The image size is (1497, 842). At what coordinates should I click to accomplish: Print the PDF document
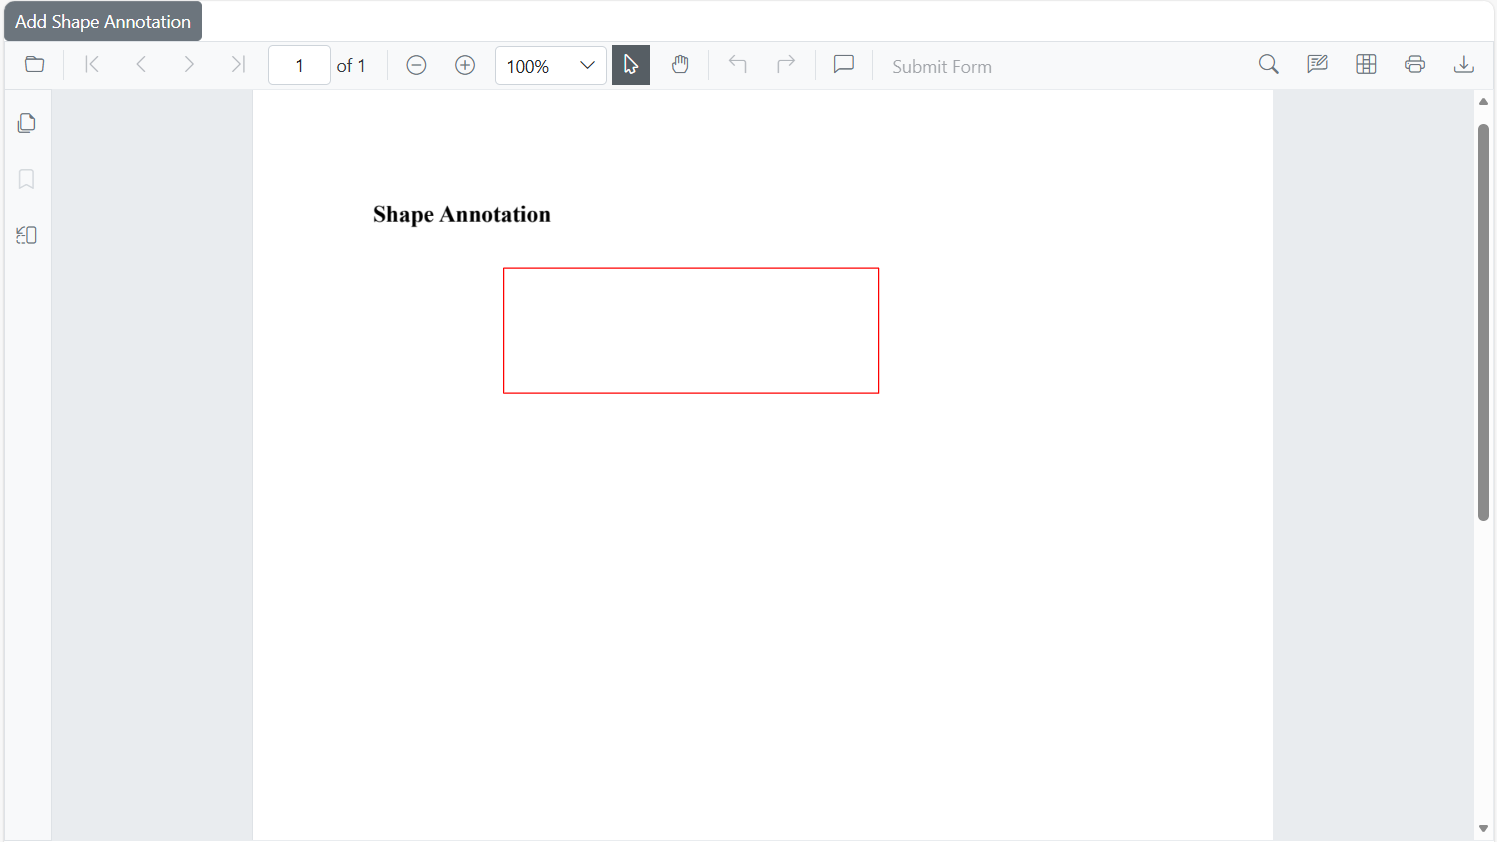[1415, 65]
